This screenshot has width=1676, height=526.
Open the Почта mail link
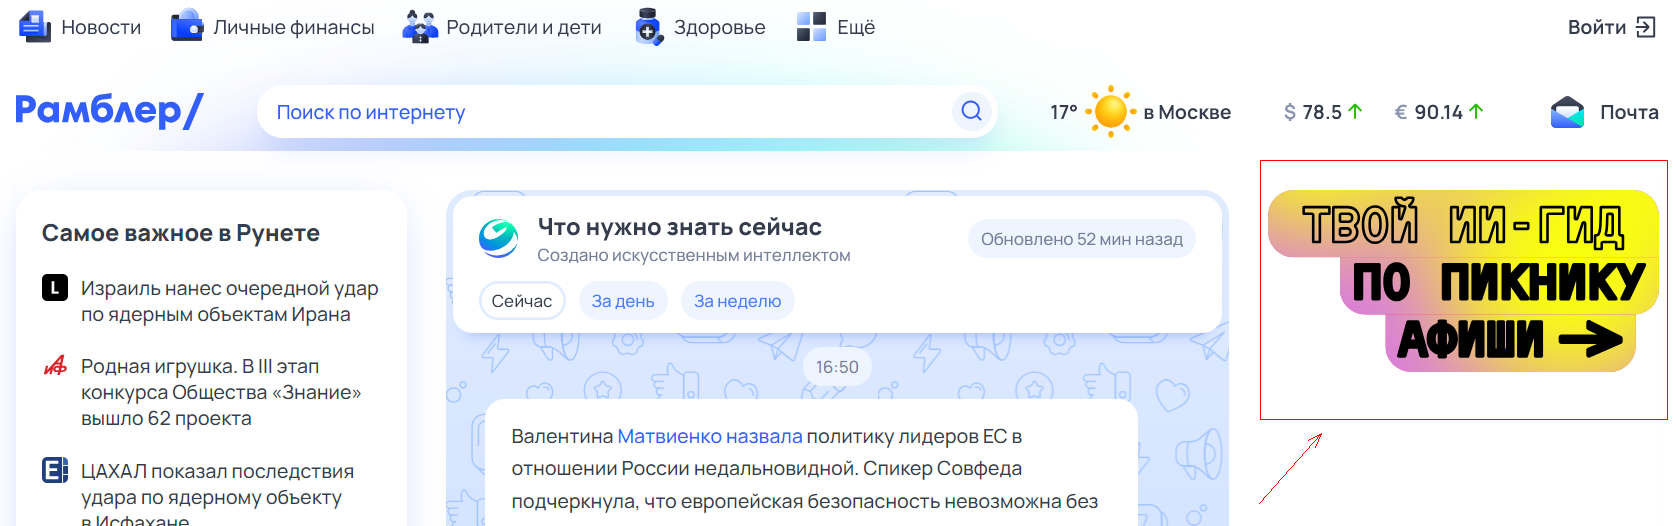tap(1629, 112)
